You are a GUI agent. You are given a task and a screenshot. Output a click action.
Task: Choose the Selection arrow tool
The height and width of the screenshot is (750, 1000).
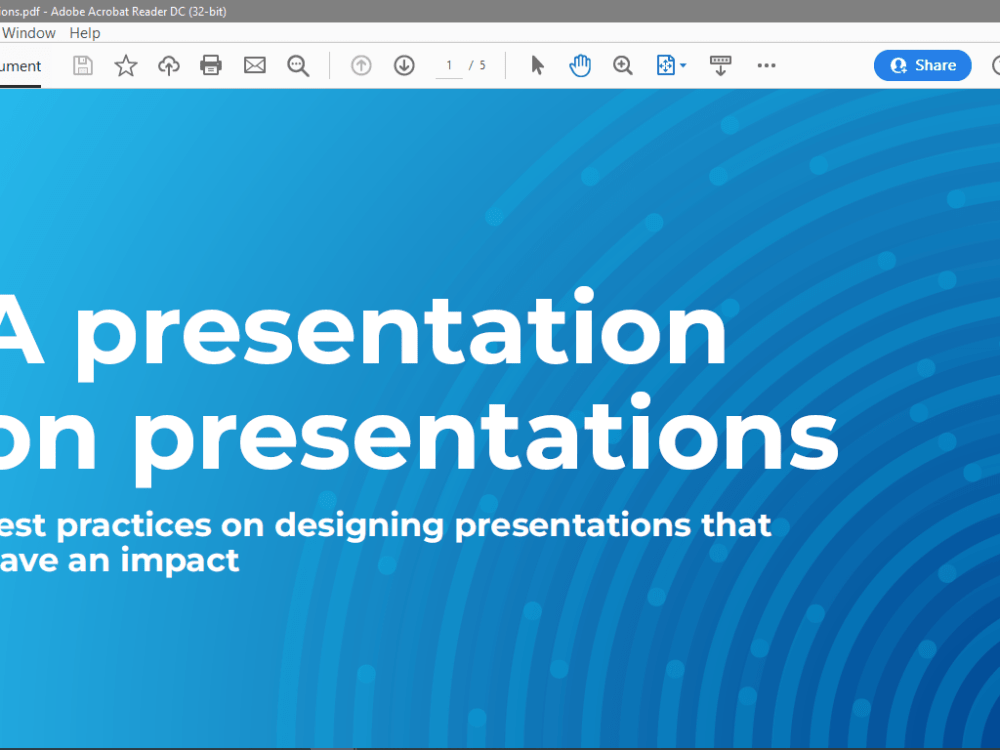[x=538, y=65]
